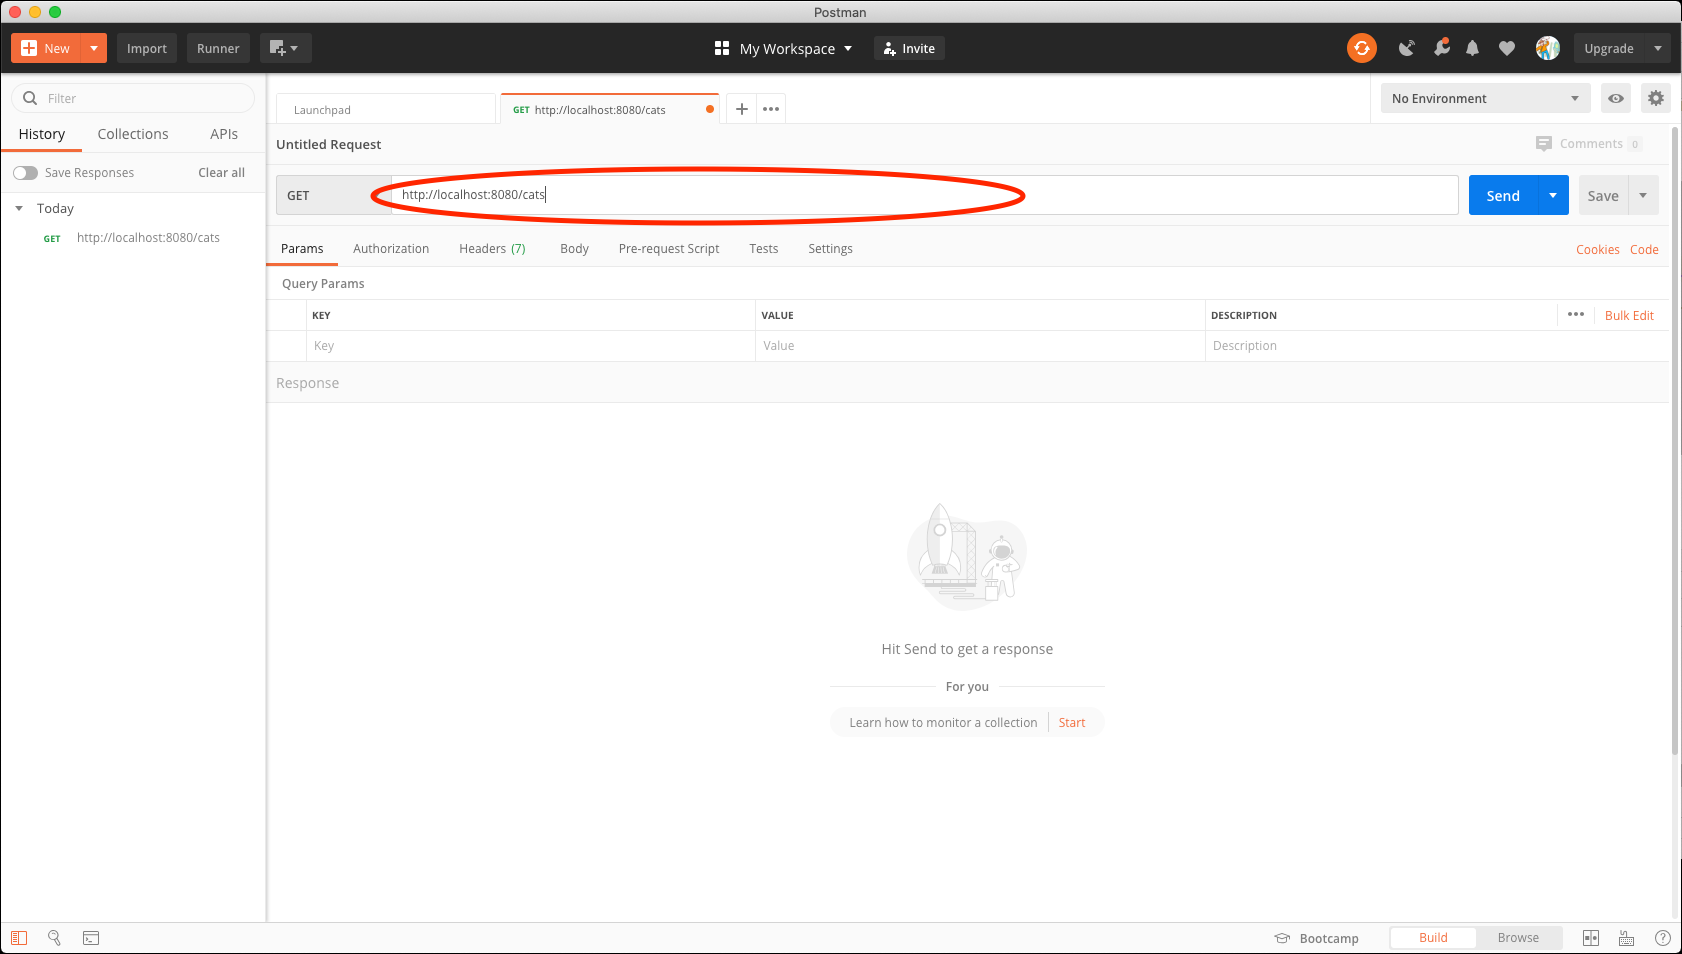Click the Comments icon
The width and height of the screenshot is (1682, 954).
click(x=1544, y=143)
